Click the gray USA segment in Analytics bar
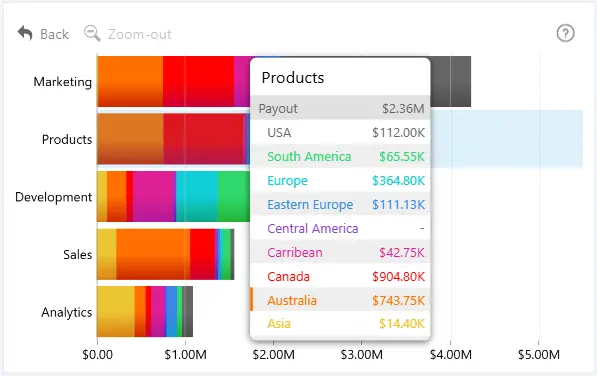Image resolution: width=597 pixels, height=376 pixels. coord(188,312)
